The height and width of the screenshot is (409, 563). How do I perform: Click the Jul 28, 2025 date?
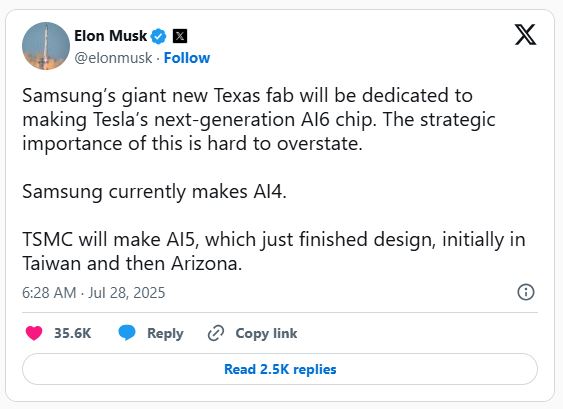pos(127,293)
